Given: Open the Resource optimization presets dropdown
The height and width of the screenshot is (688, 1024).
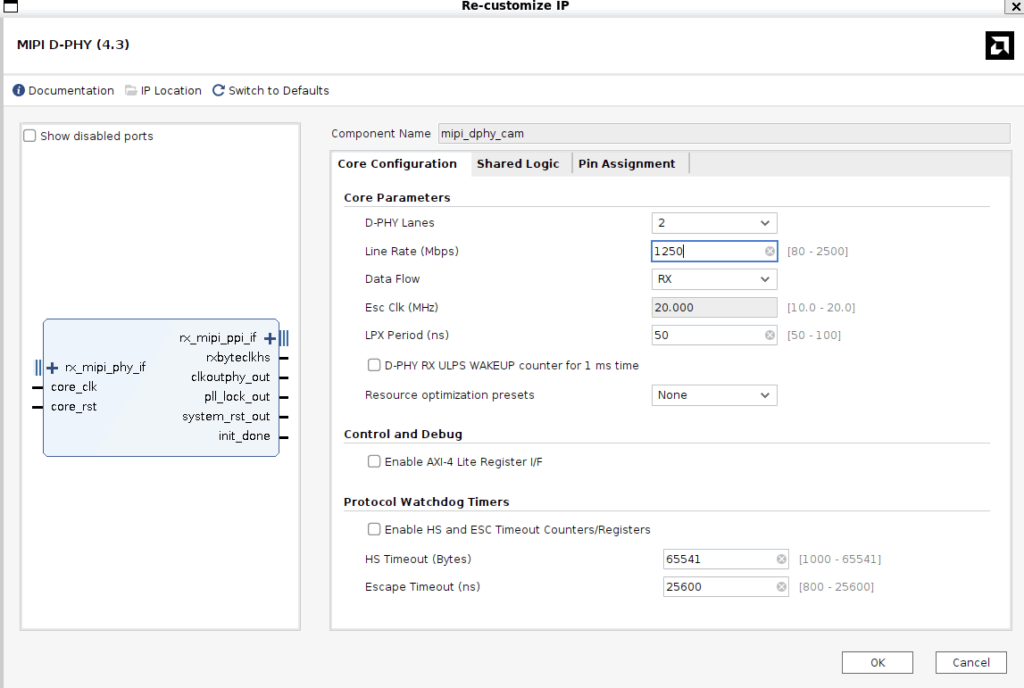Looking at the screenshot, I should 714,396.
